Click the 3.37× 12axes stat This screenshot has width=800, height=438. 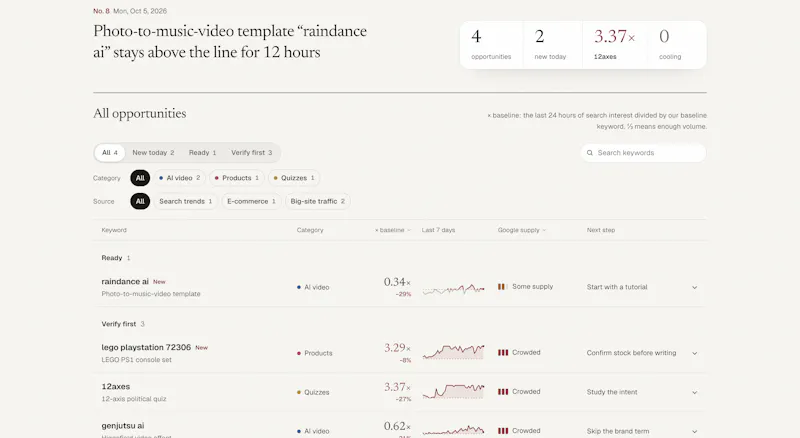click(x=614, y=44)
